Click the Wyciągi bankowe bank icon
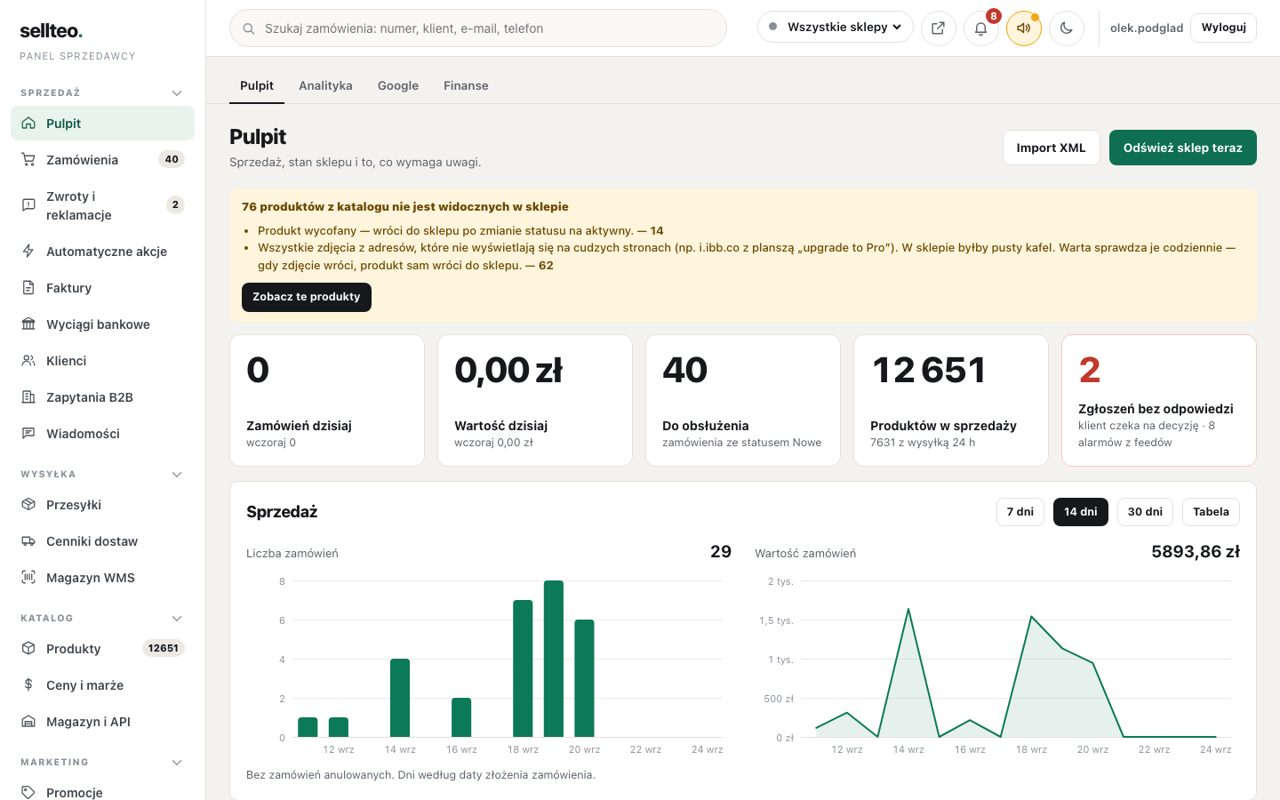1280x800 pixels. (x=28, y=324)
